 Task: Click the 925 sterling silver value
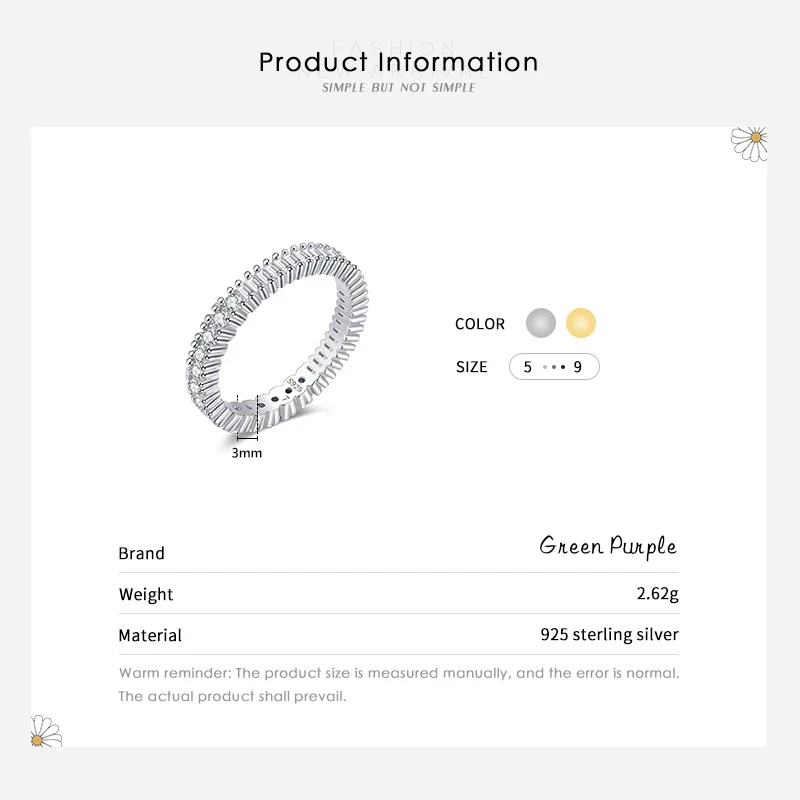pos(609,634)
